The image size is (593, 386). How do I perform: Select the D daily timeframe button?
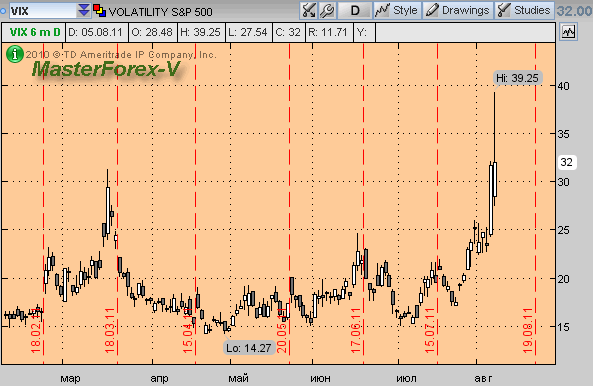[x=354, y=10]
